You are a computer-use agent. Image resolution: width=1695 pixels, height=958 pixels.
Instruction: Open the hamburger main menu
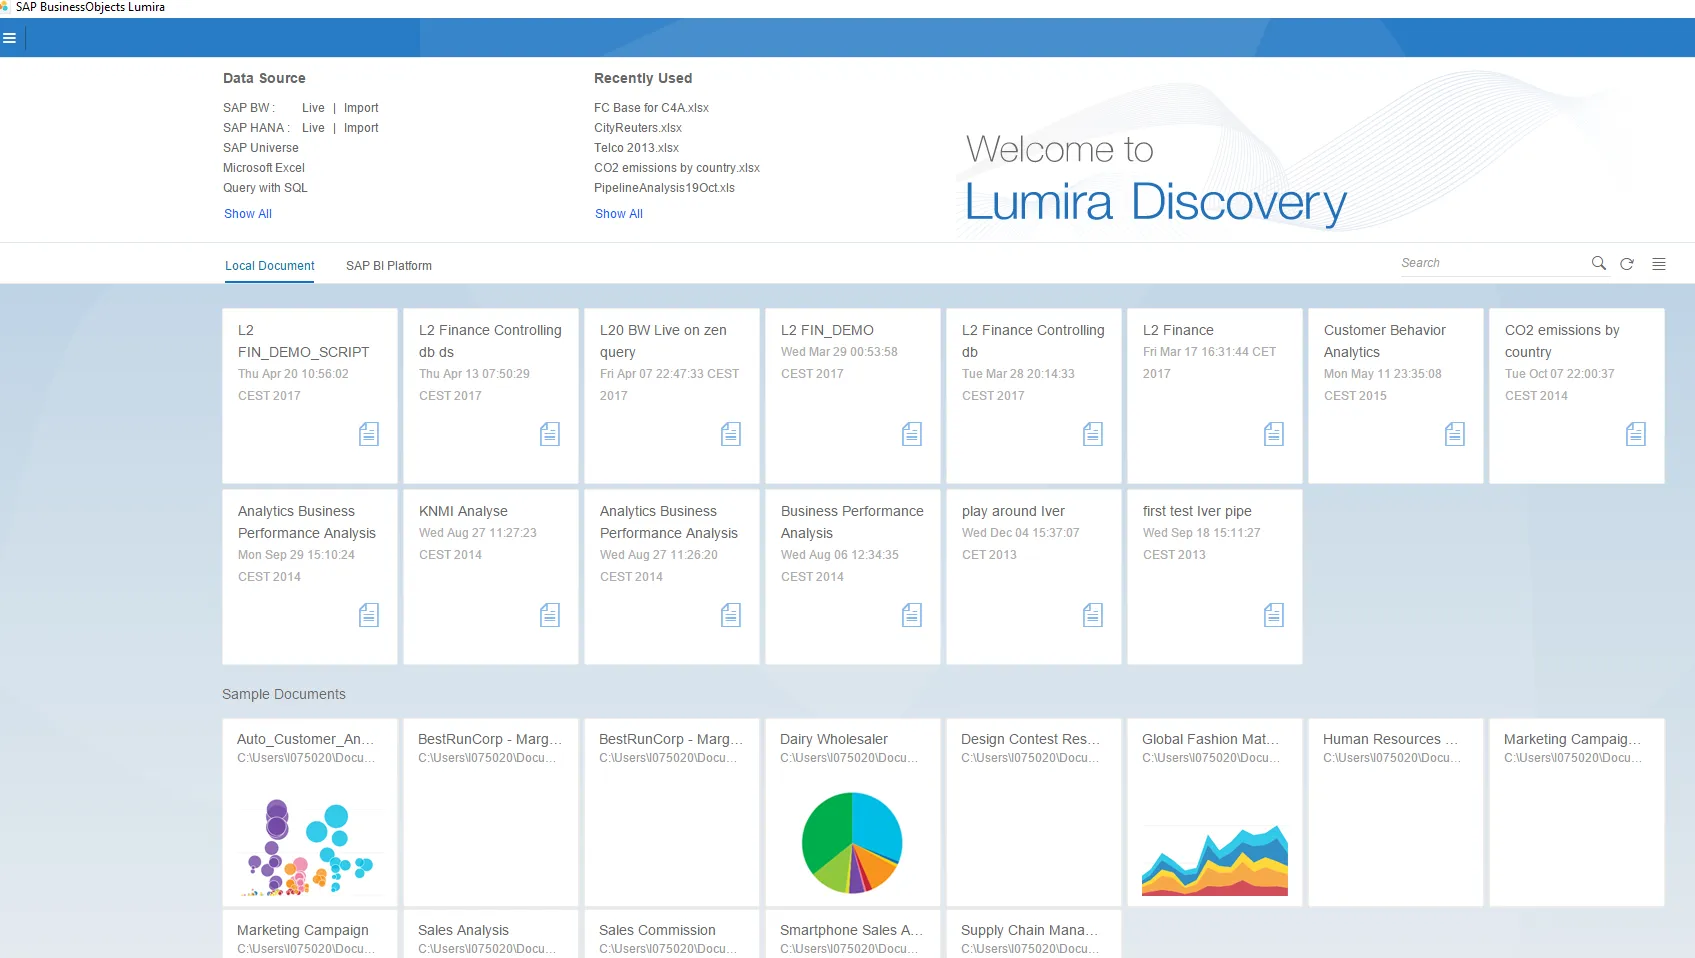click(x=10, y=38)
